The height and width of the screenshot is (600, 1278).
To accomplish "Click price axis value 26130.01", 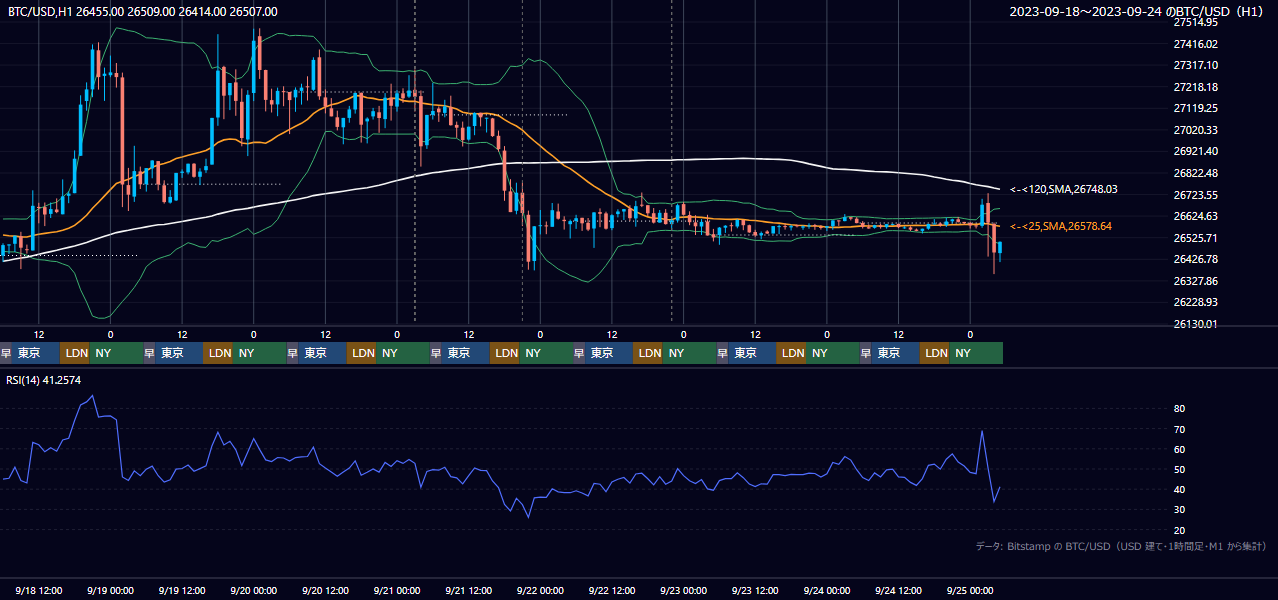I will 1195,324.
